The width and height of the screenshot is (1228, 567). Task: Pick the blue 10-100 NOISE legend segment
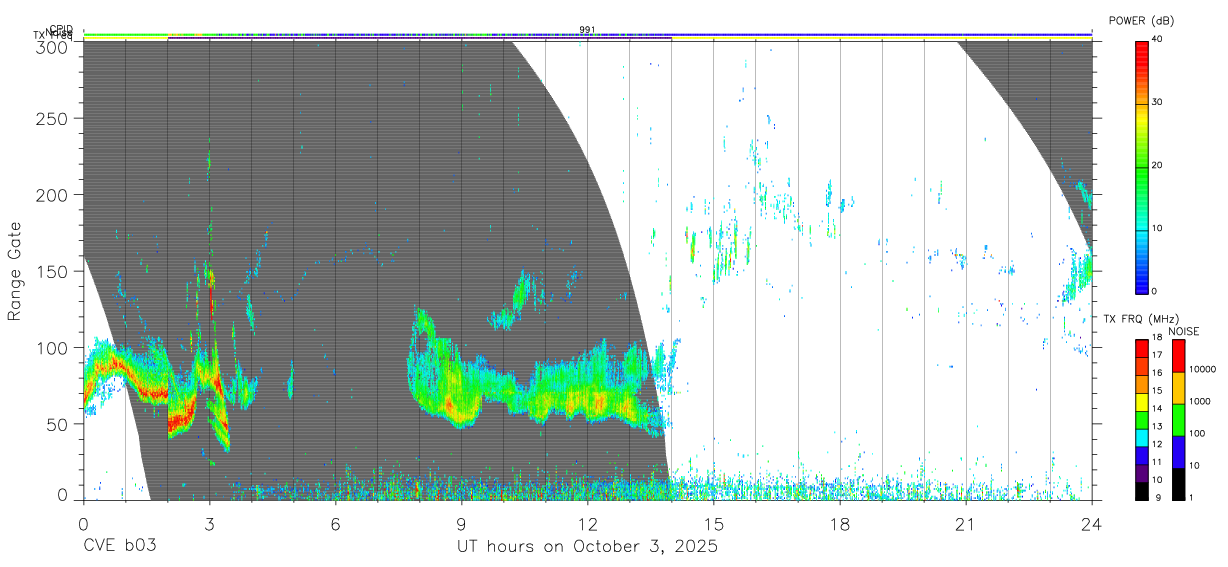click(1178, 452)
